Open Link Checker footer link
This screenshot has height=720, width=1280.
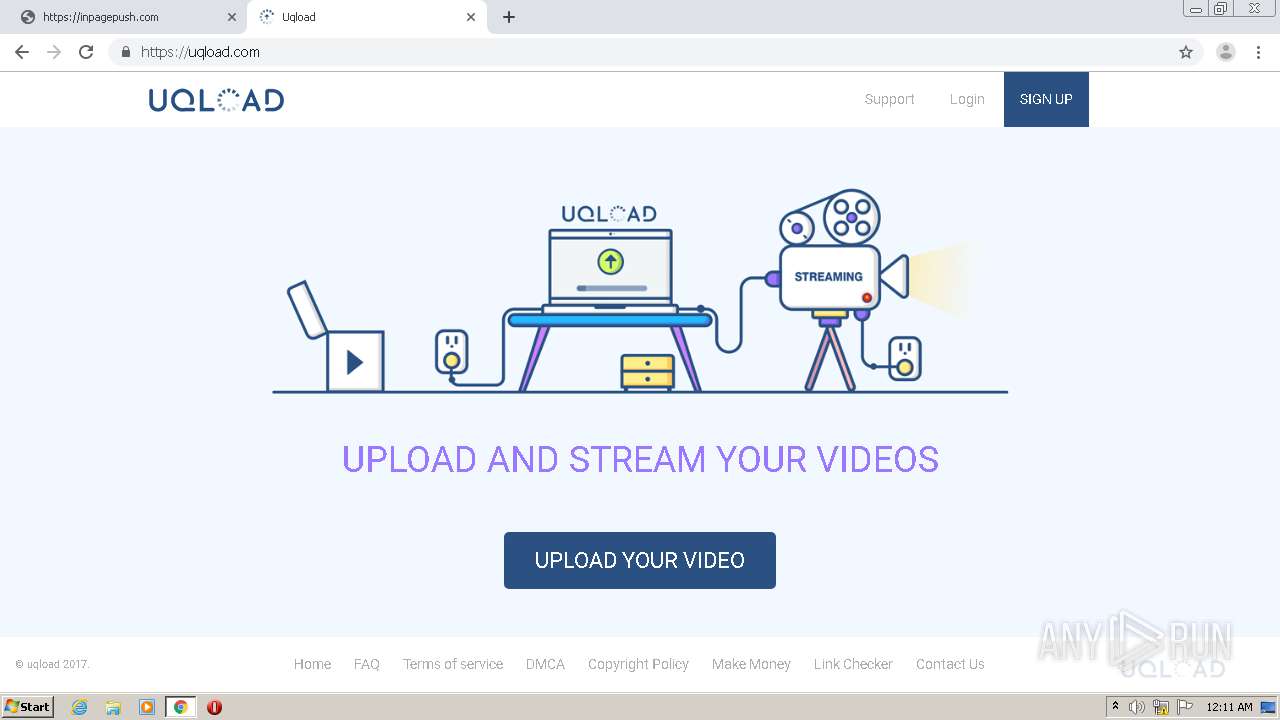(x=853, y=664)
